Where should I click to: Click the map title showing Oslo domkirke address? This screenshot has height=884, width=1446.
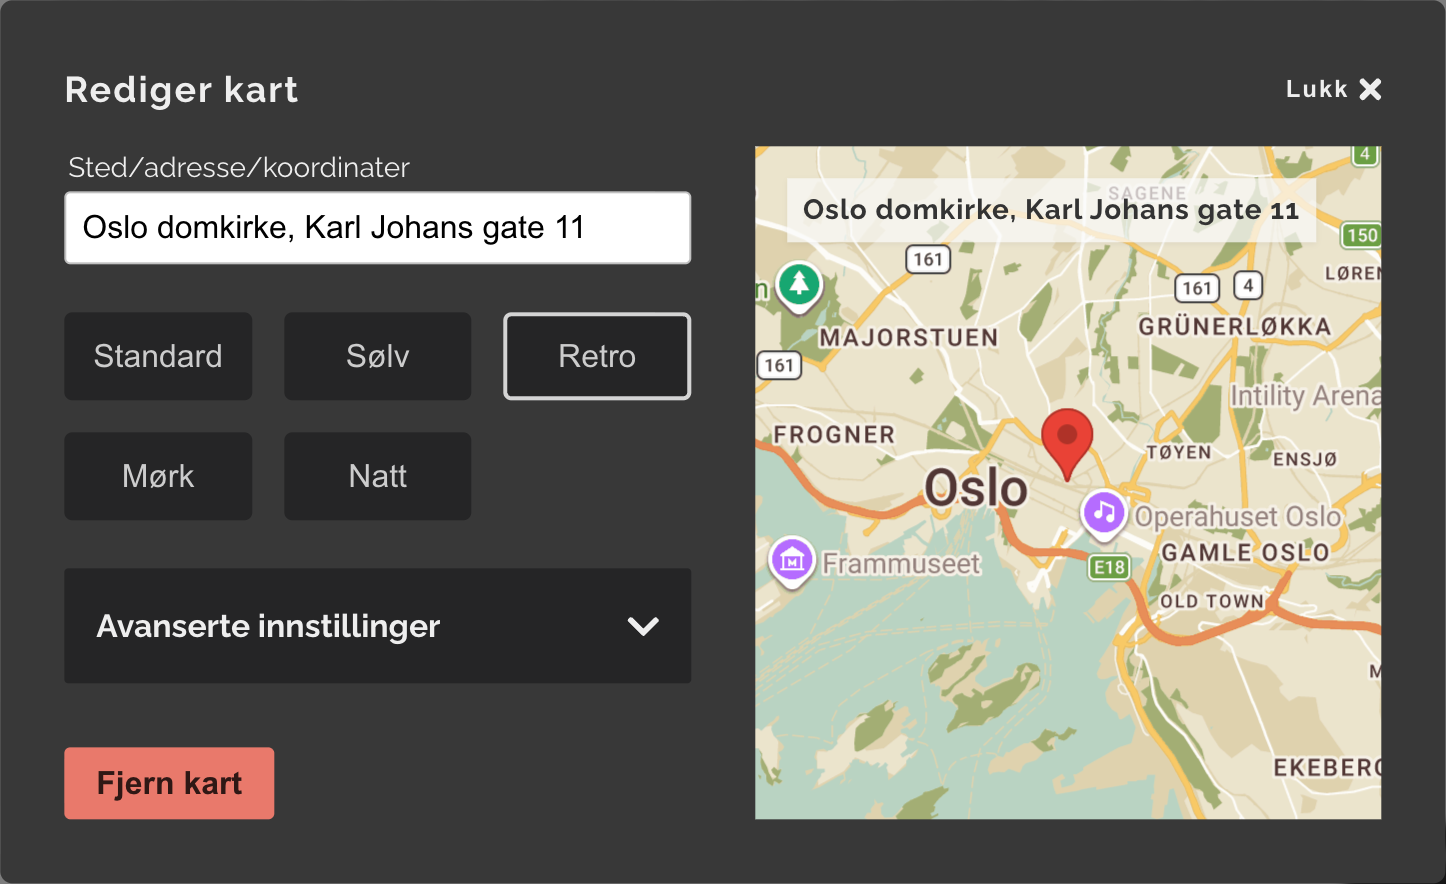tap(1051, 210)
